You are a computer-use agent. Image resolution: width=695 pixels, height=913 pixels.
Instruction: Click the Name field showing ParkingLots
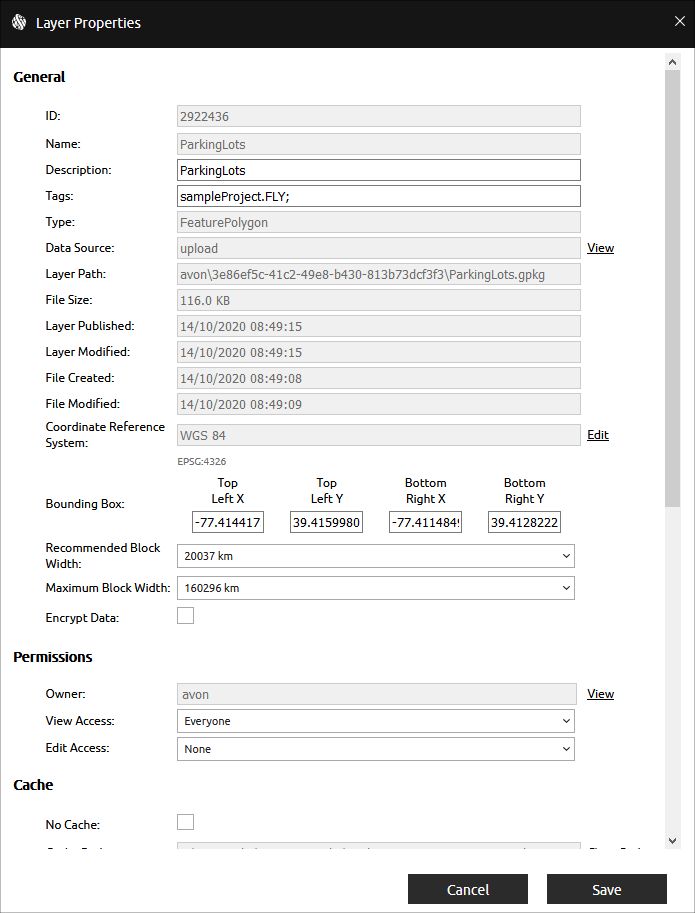tap(378, 144)
